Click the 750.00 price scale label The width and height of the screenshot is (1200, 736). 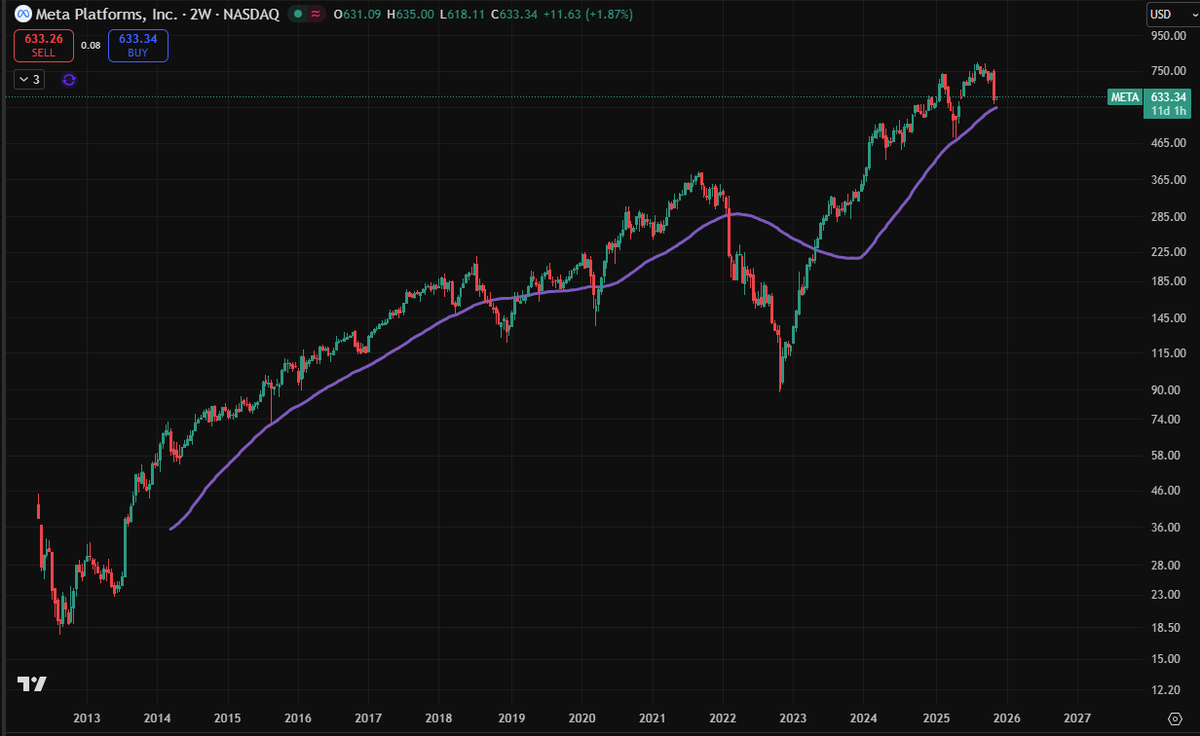1167,71
